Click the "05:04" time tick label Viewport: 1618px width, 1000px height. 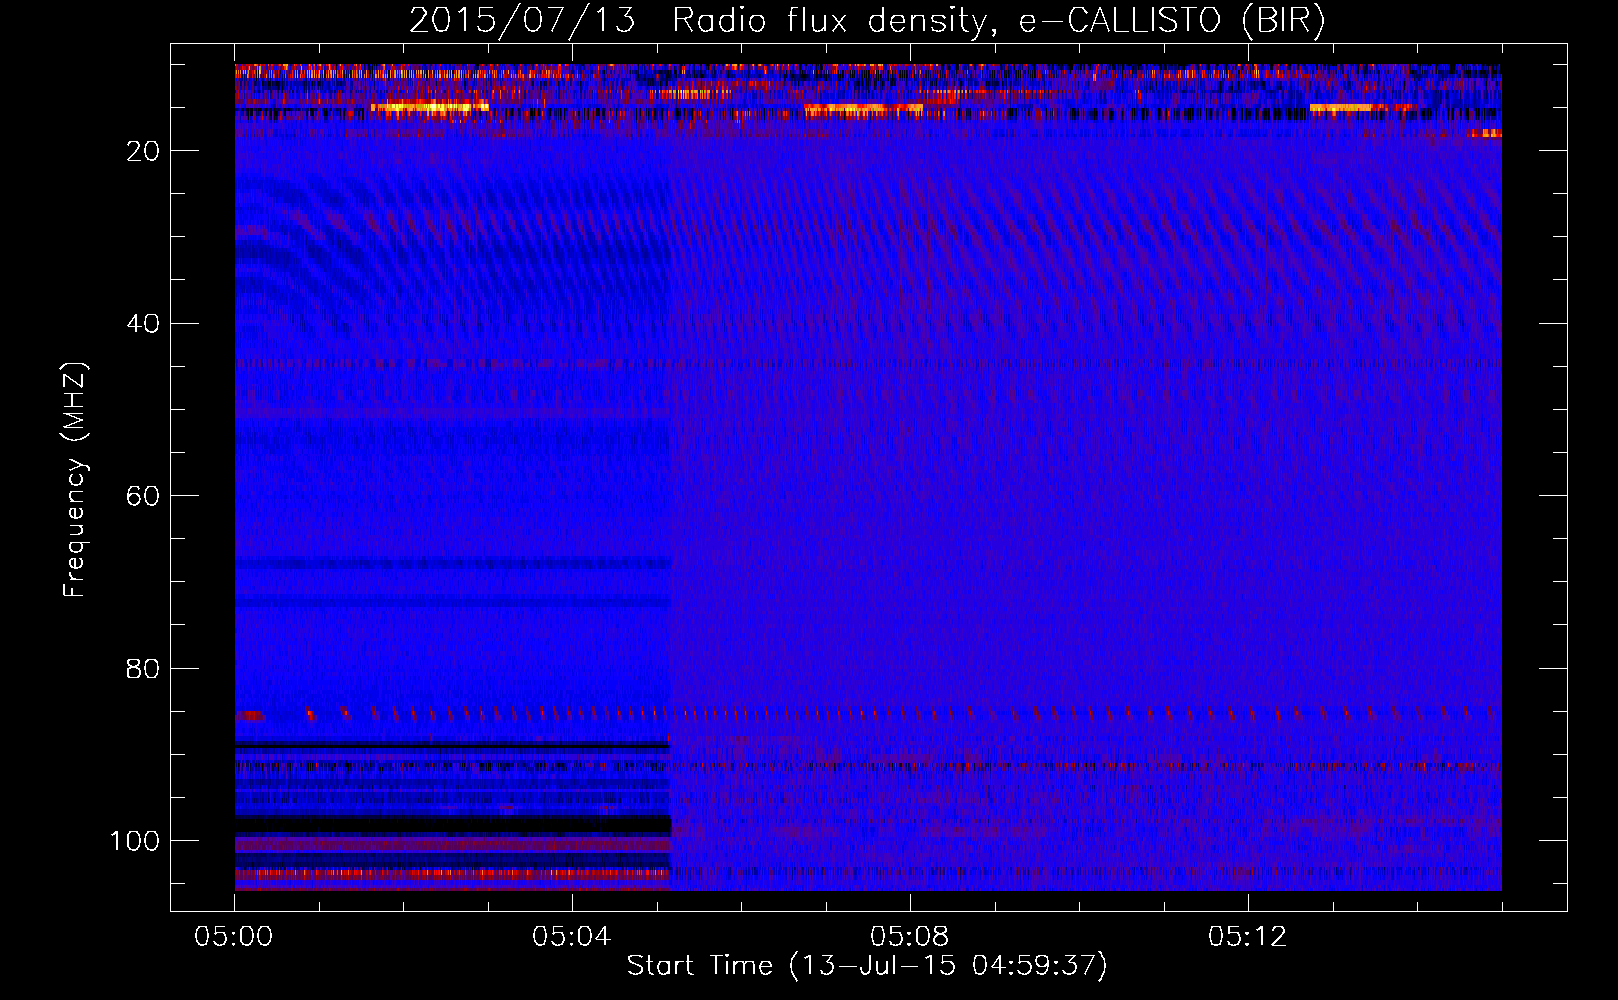tap(572, 937)
